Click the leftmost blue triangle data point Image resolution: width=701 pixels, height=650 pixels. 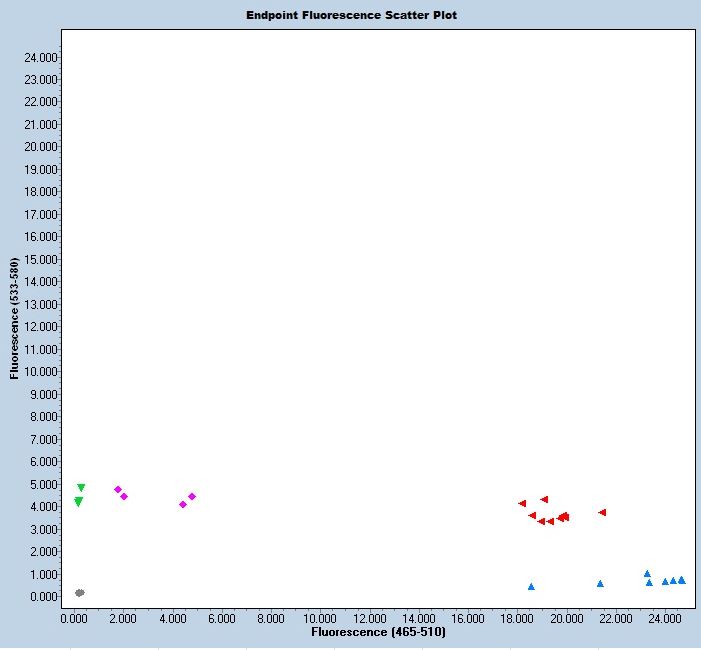531,586
